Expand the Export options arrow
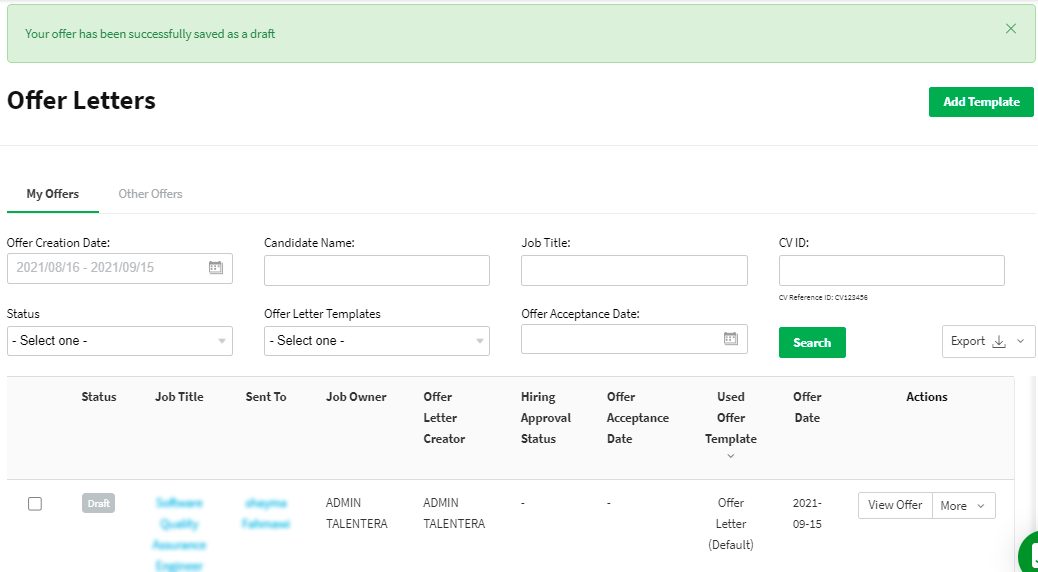1038x572 pixels. coord(1020,341)
